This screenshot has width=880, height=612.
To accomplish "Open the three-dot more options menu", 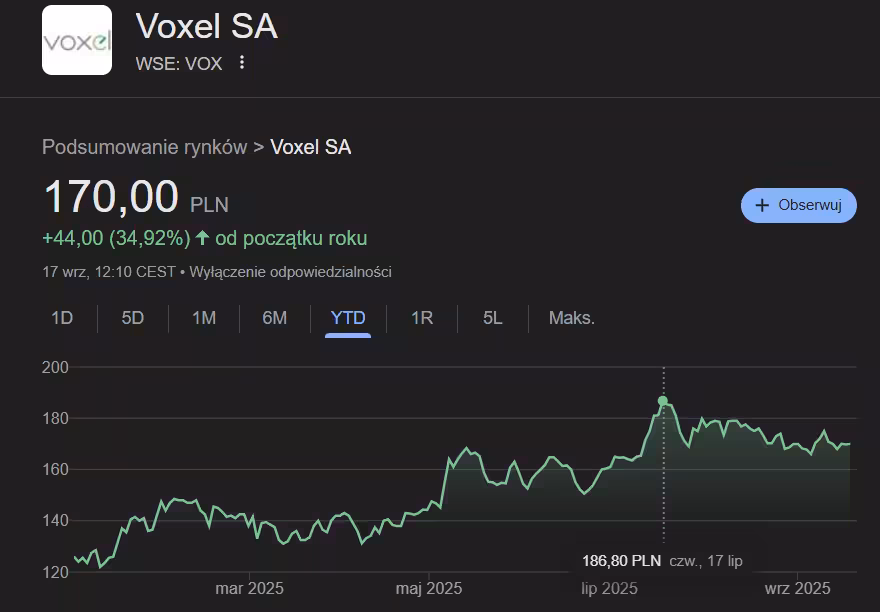I will point(242,63).
